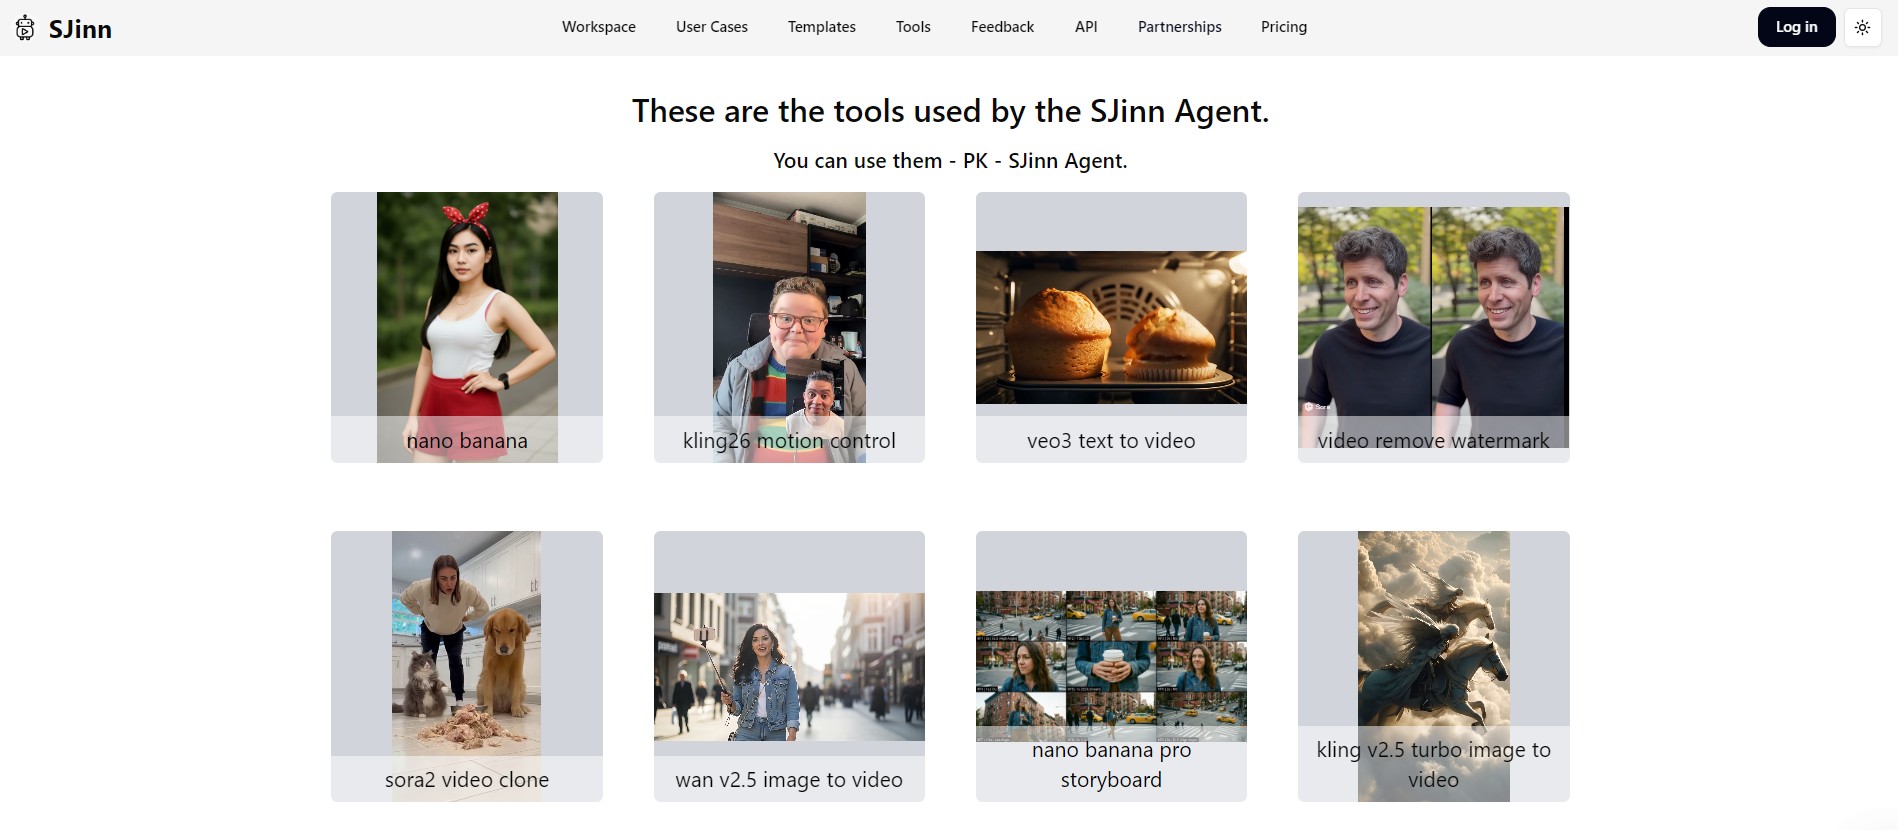
Task: Select Tools in the navigation bar
Action: [x=913, y=27]
